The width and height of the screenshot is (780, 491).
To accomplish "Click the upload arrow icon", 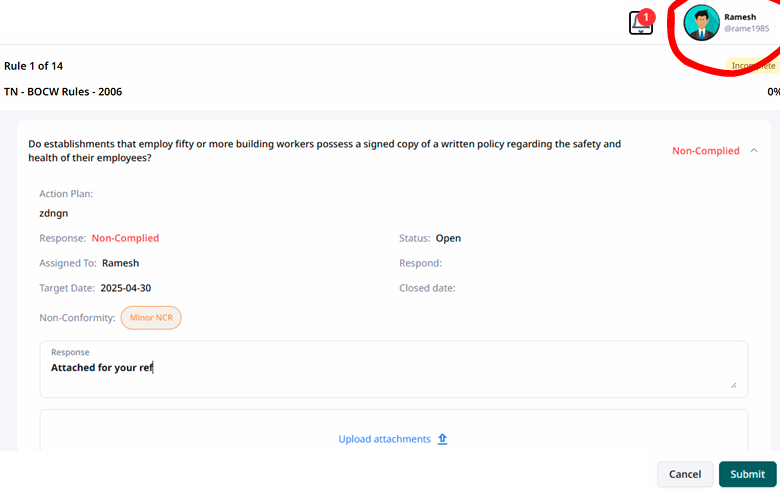I will (x=442, y=439).
